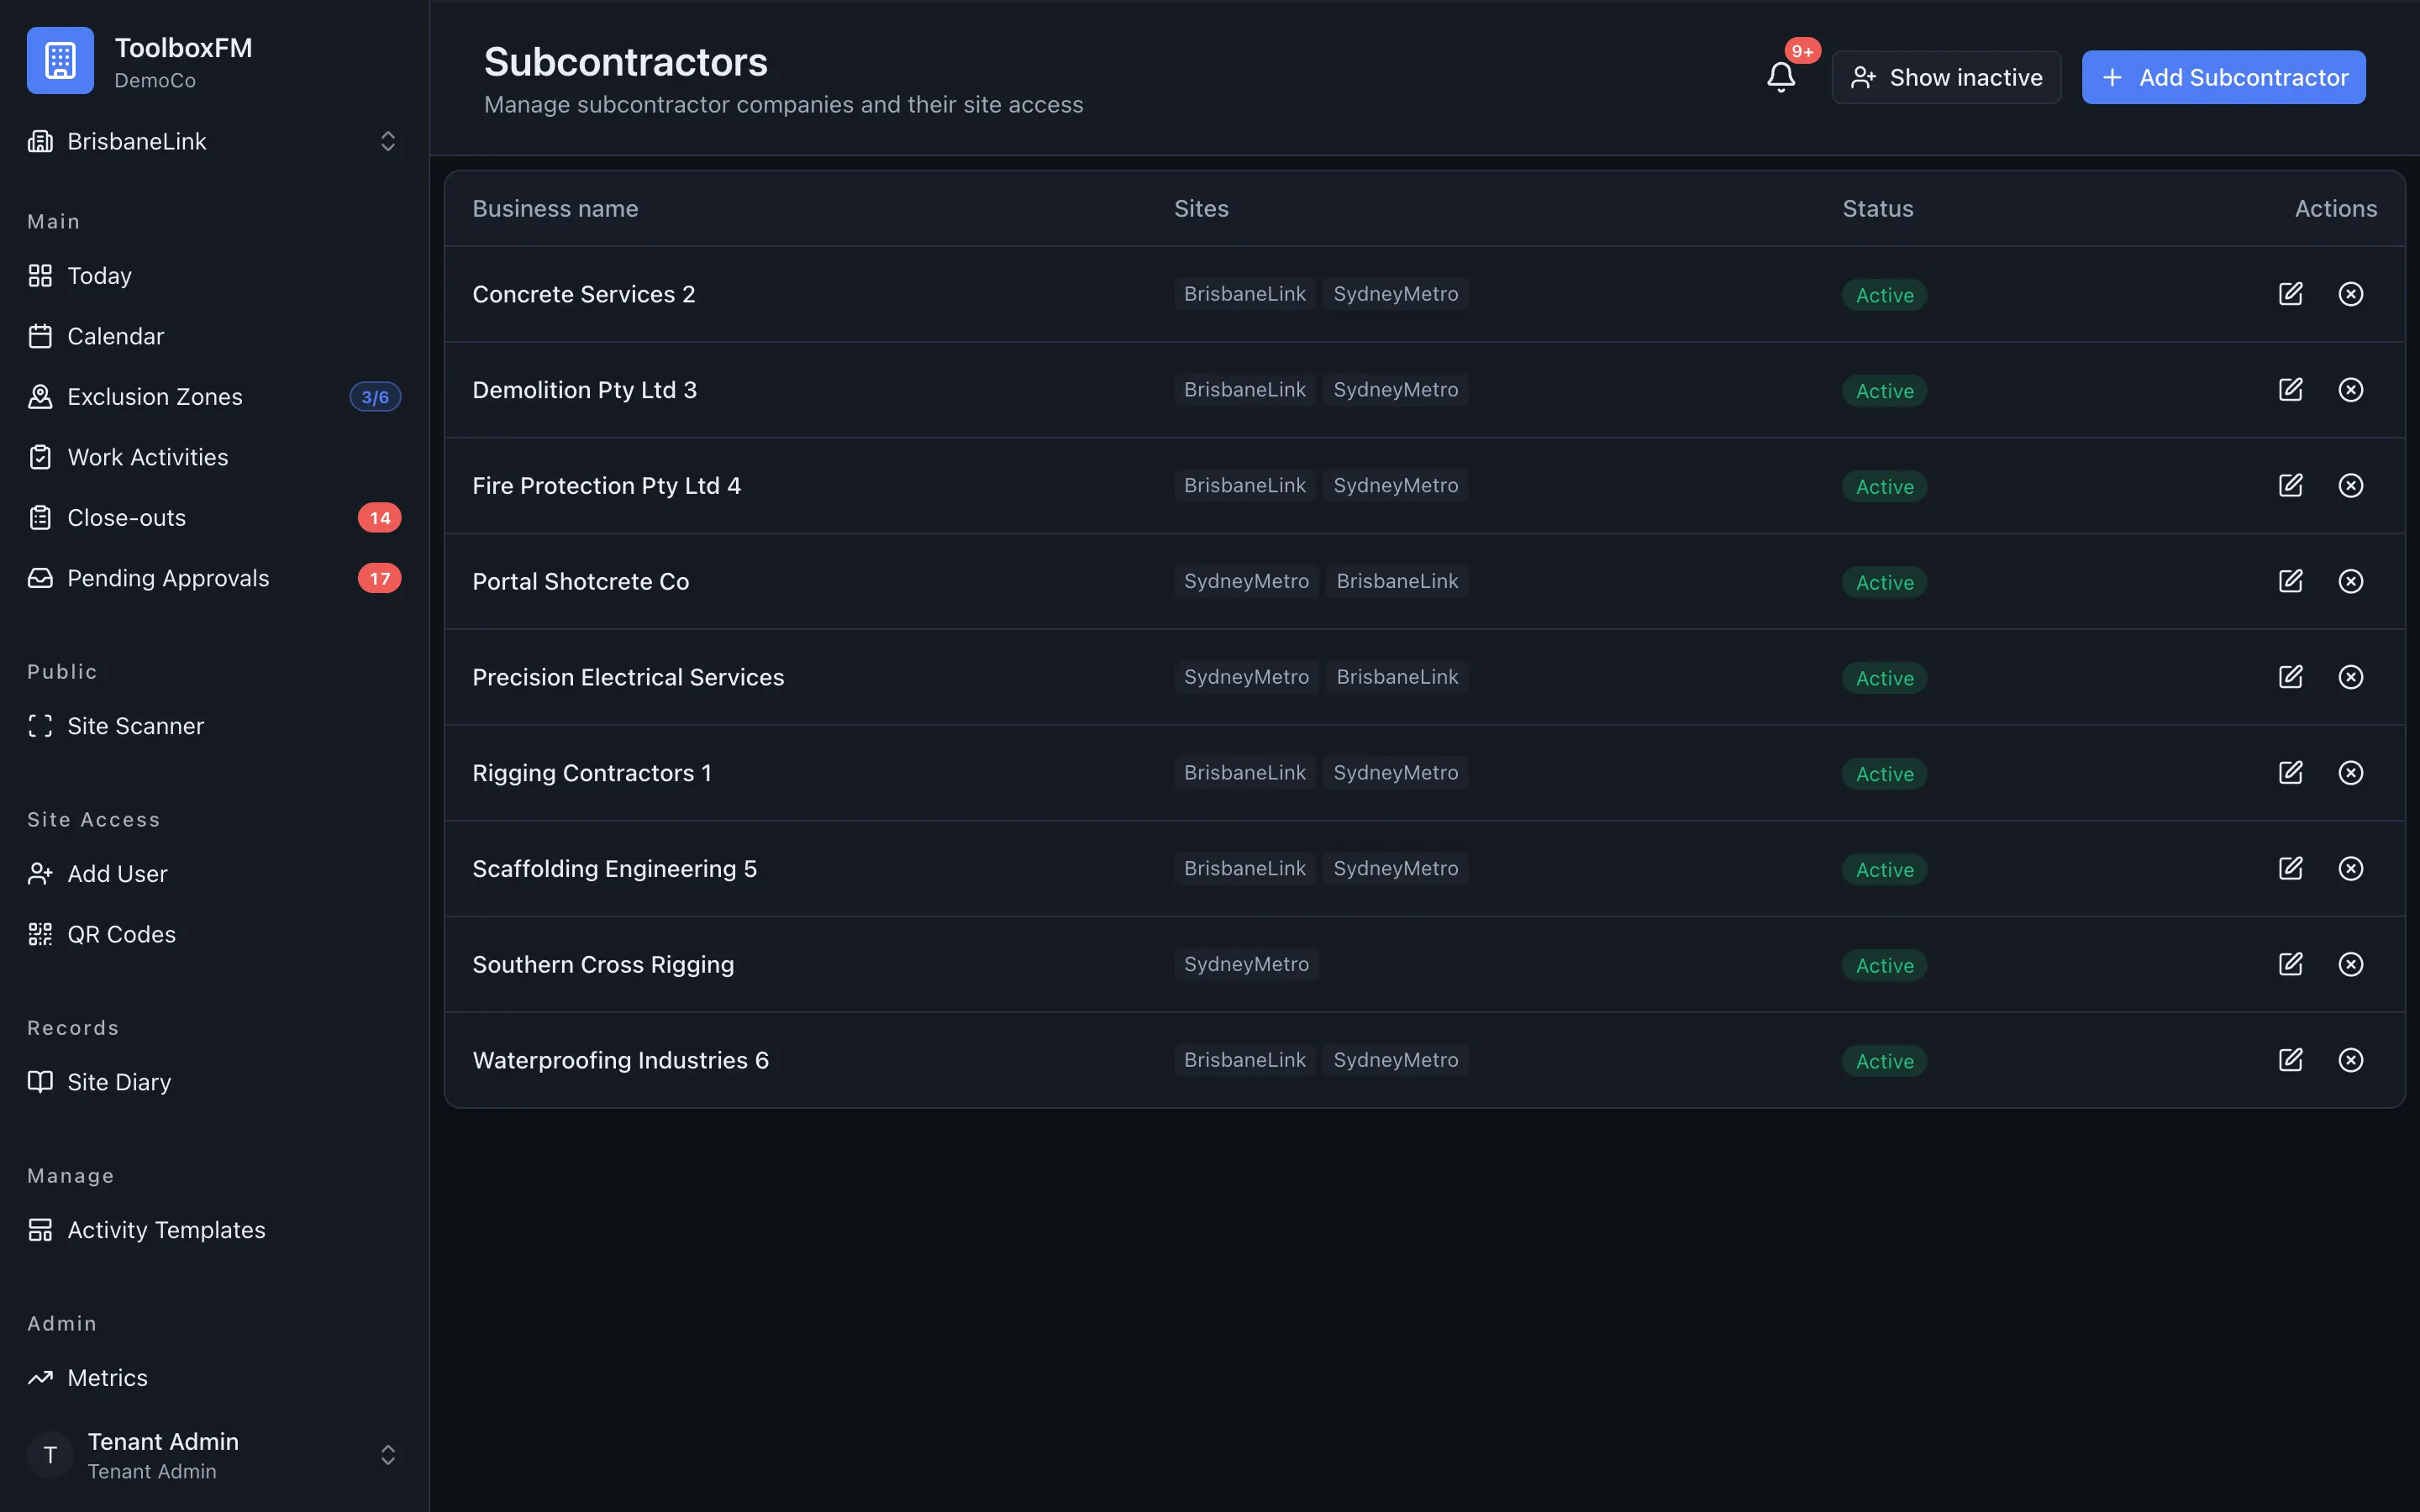Click Active status of Demolition Pty Ltd 3
2420x1512 pixels.
pyautogui.click(x=1884, y=391)
